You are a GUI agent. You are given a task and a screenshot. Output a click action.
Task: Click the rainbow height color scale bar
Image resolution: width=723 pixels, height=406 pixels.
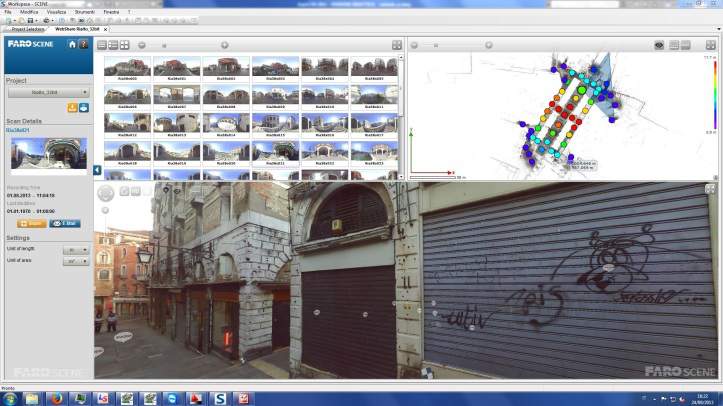tap(716, 94)
